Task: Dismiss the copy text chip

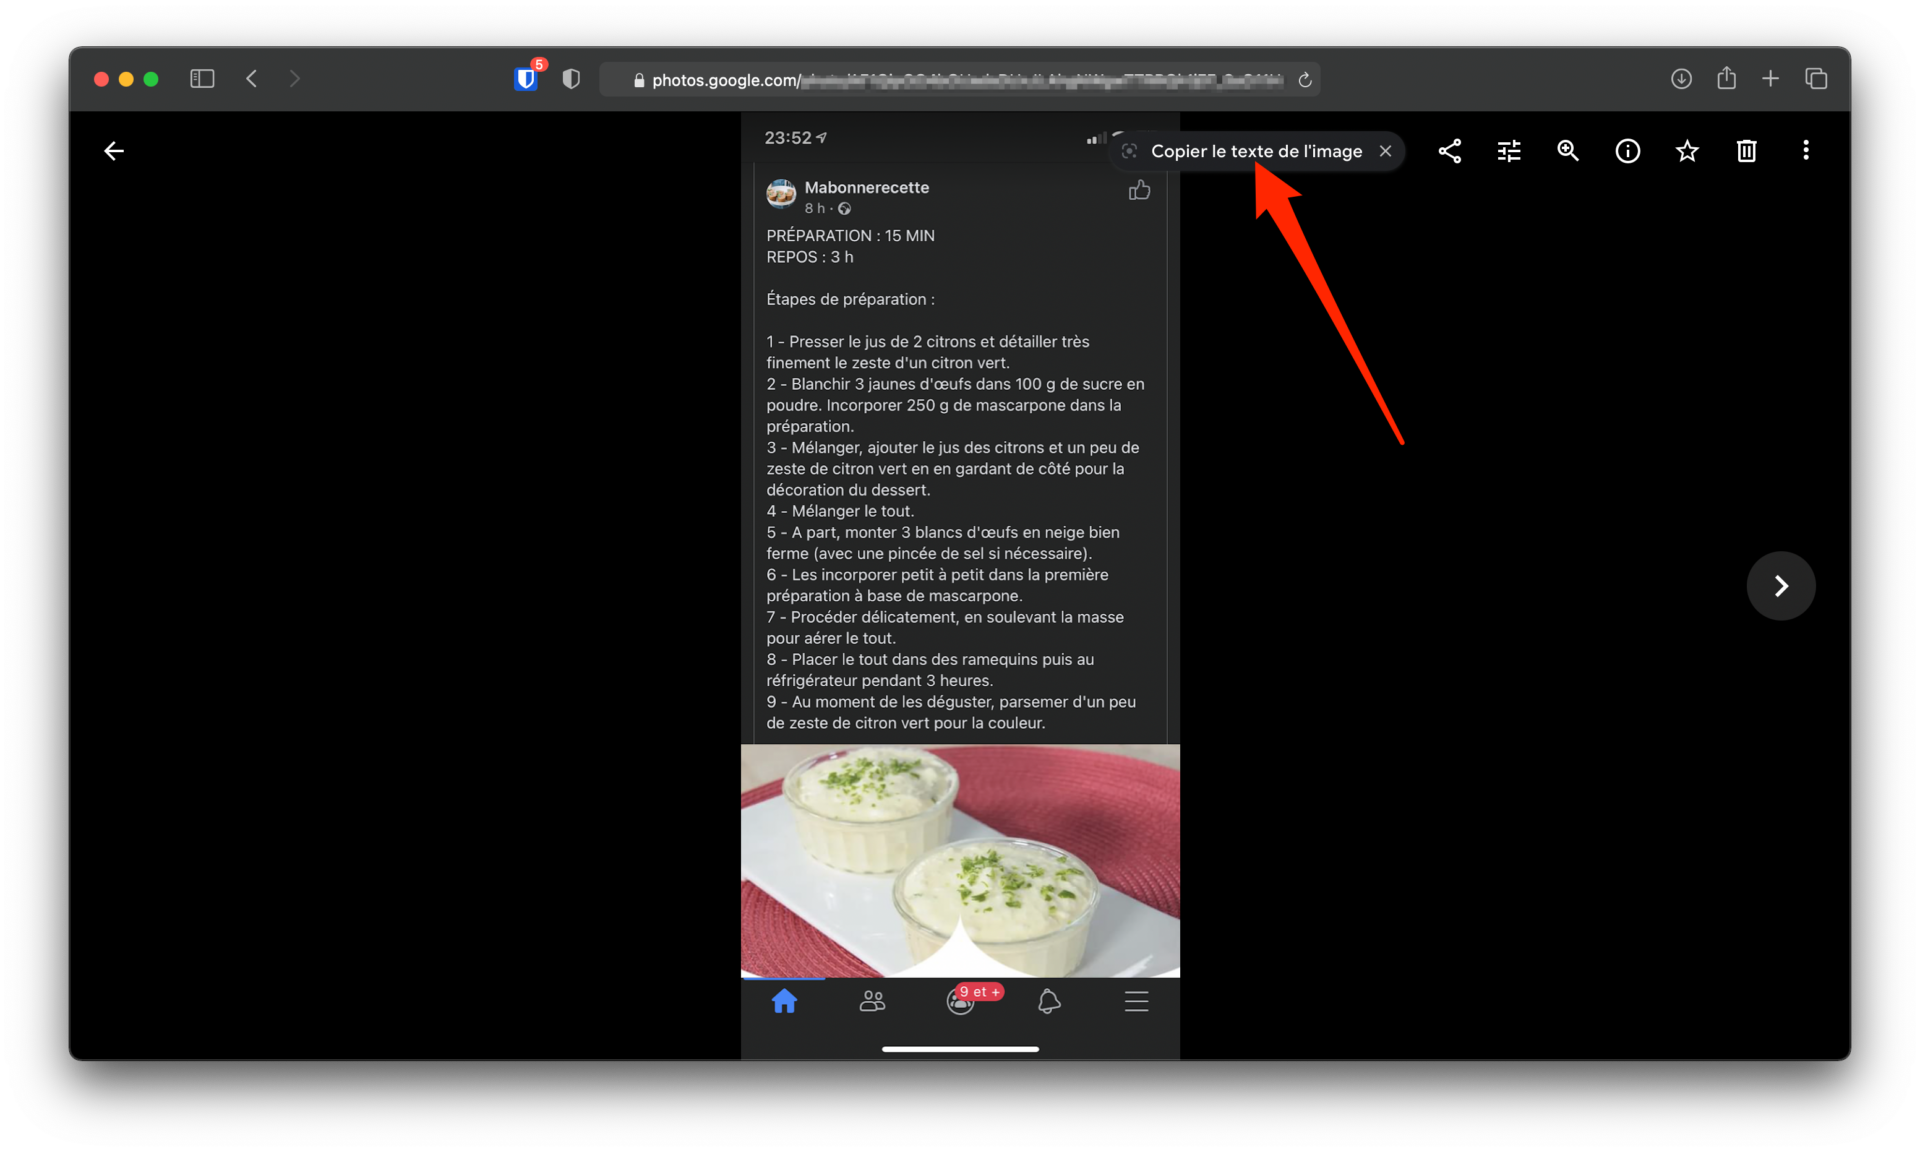Action: [1385, 151]
